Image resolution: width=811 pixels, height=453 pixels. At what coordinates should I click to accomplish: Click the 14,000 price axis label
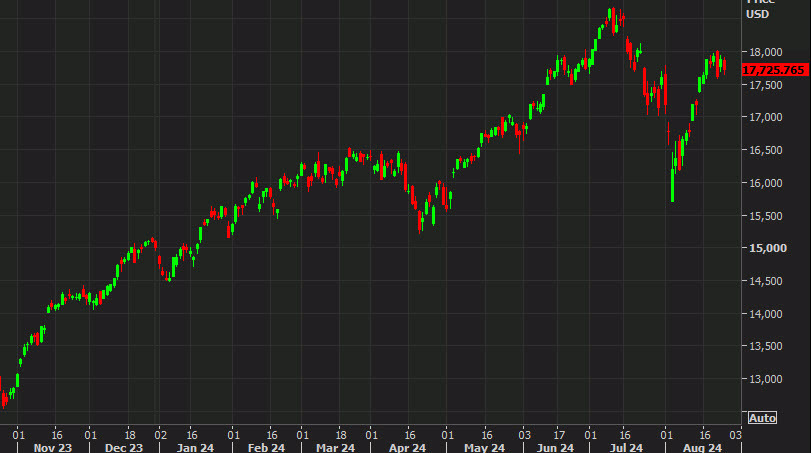click(765, 314)
